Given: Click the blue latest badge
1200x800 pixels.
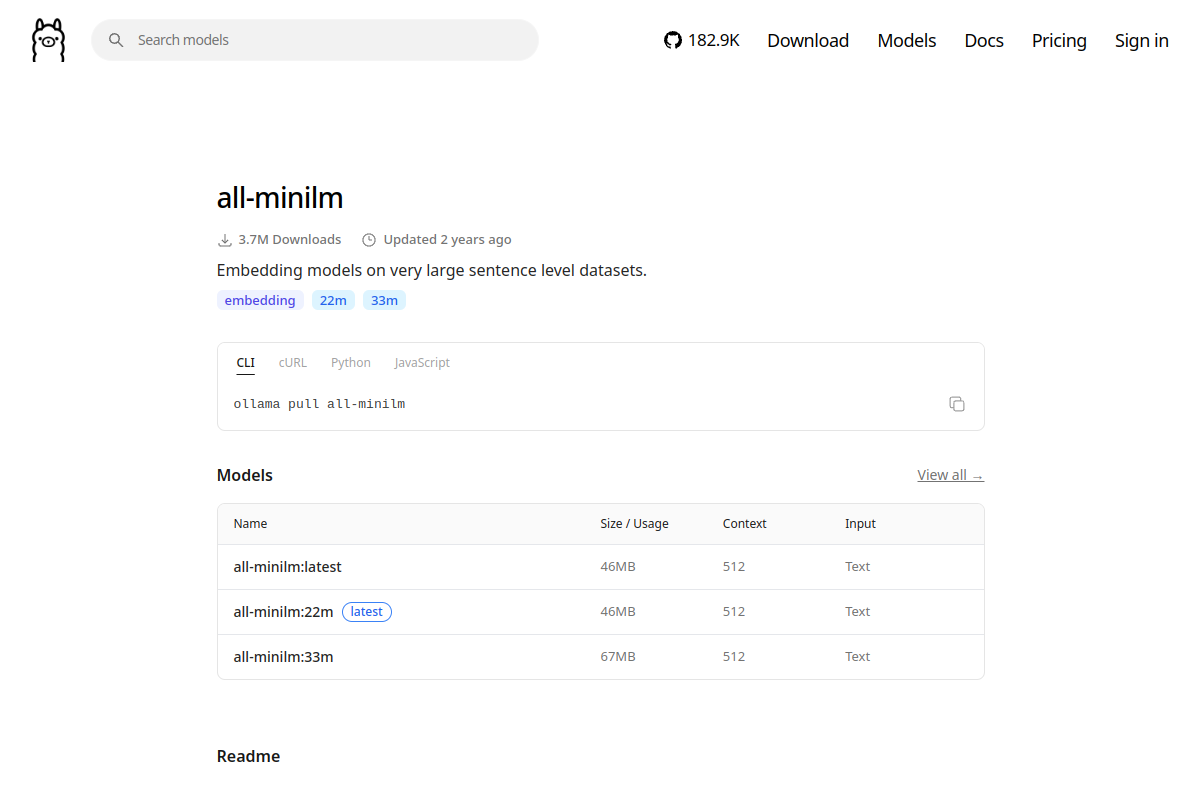Looking at the screenshot, I should [367, 612].
